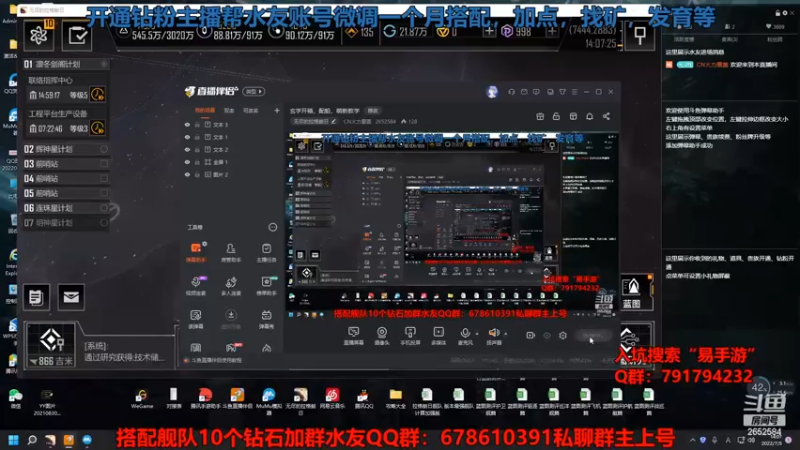Collapse plan 01 using its circle button
Screen dimensions: 800x450
[104, 64]
